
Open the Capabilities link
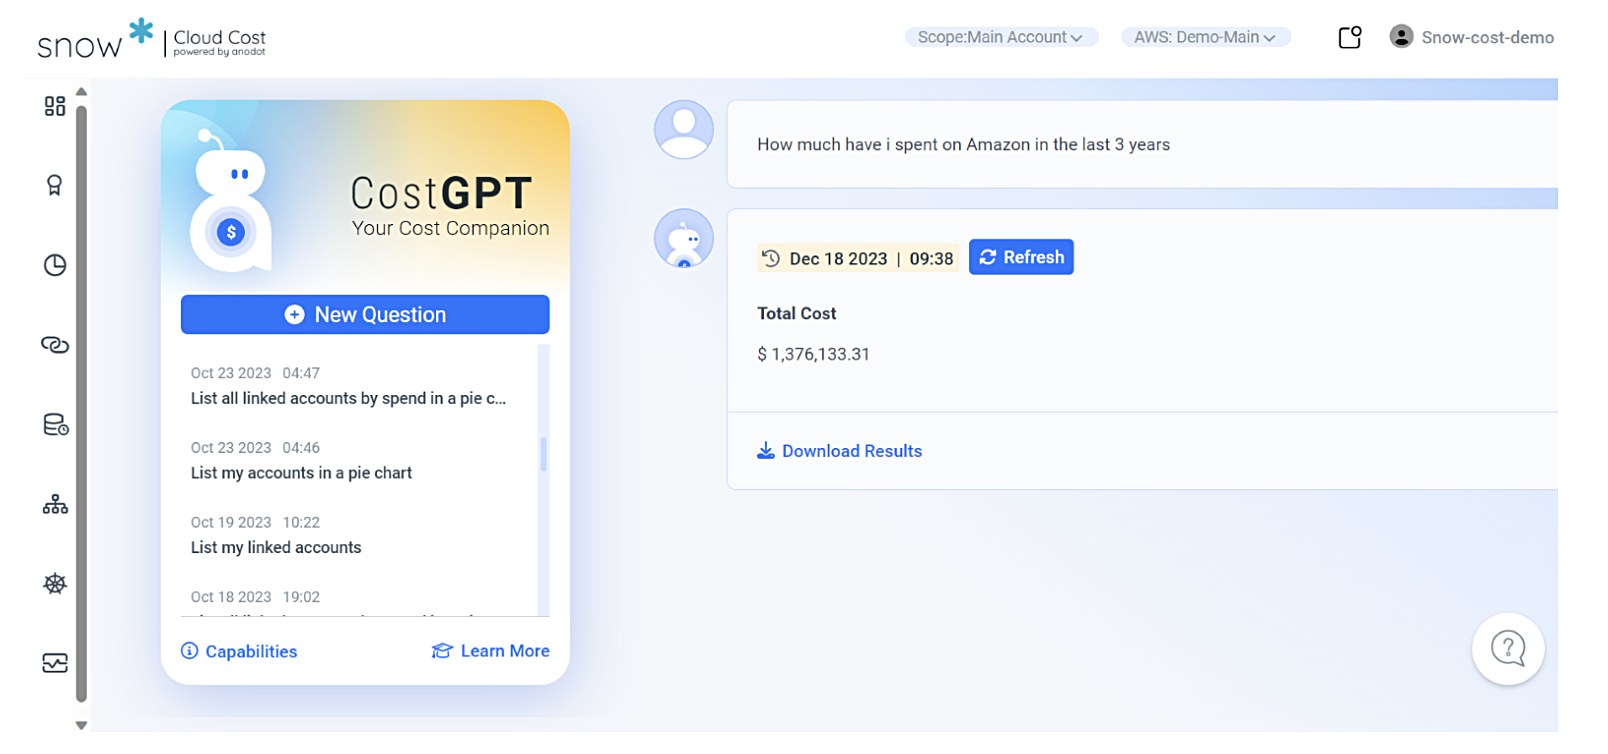(239, 651)
